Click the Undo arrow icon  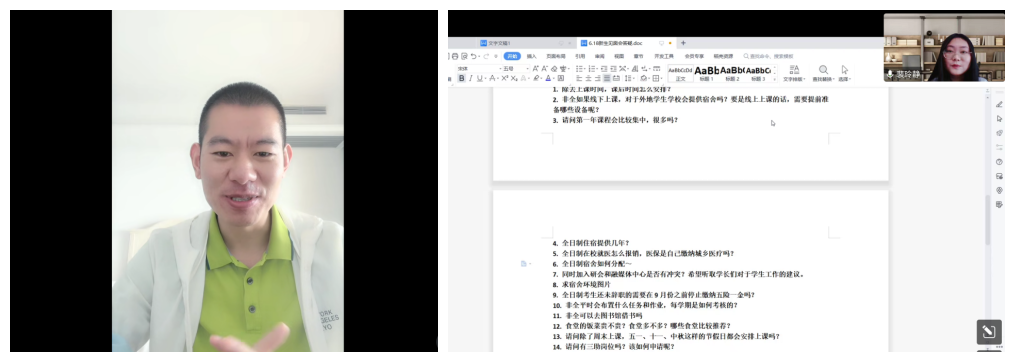pyautogui.click(x=473, y=56)
